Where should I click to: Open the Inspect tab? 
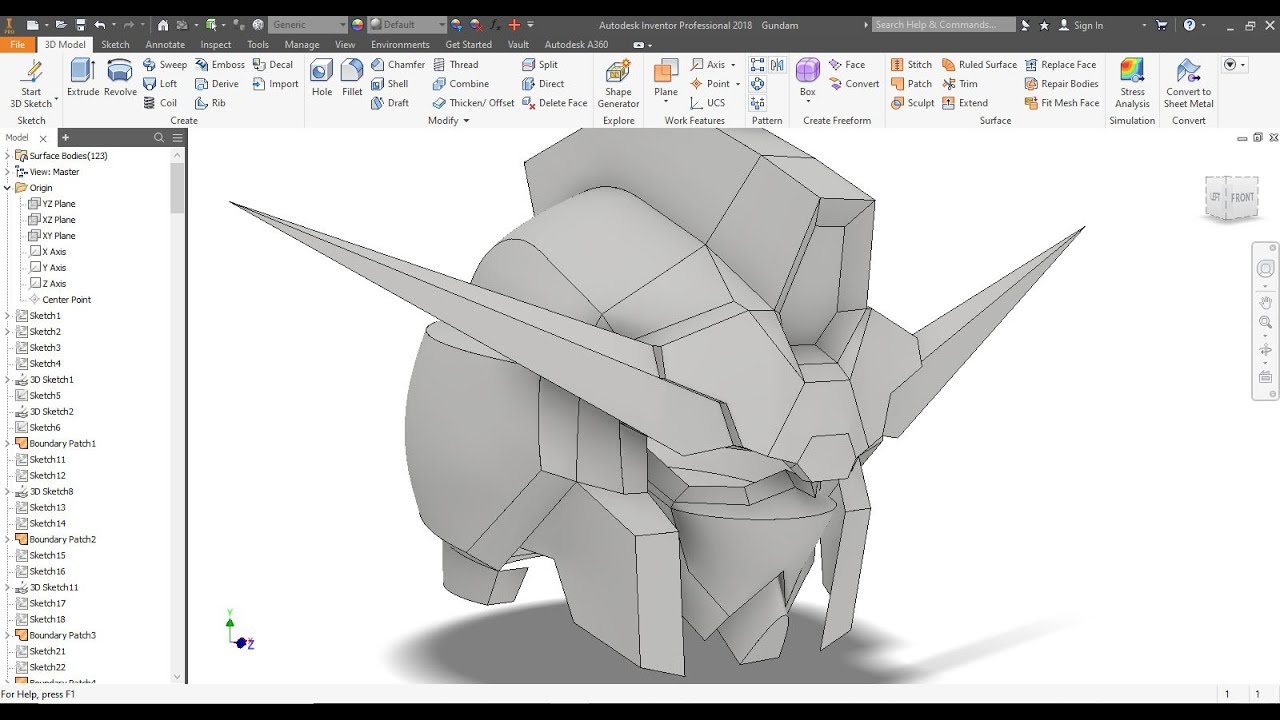coord(216,44)
